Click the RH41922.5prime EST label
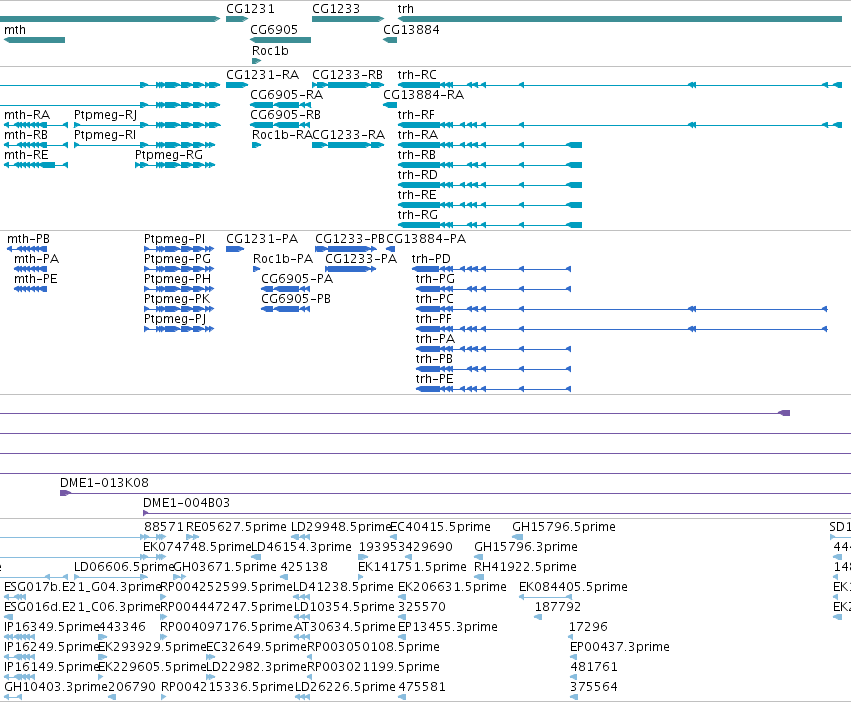Screen dimensions: 851x702 [x=525, y=567]
